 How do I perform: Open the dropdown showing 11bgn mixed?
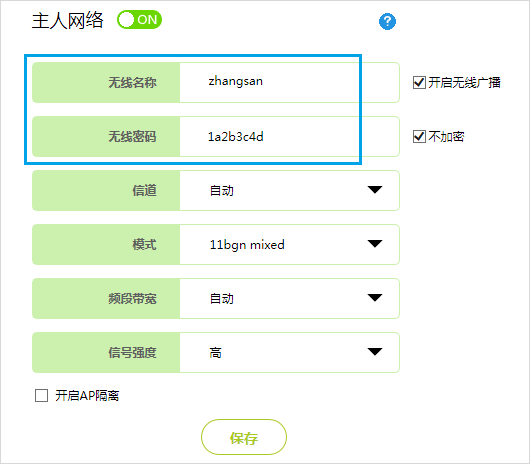coord(289,244)
